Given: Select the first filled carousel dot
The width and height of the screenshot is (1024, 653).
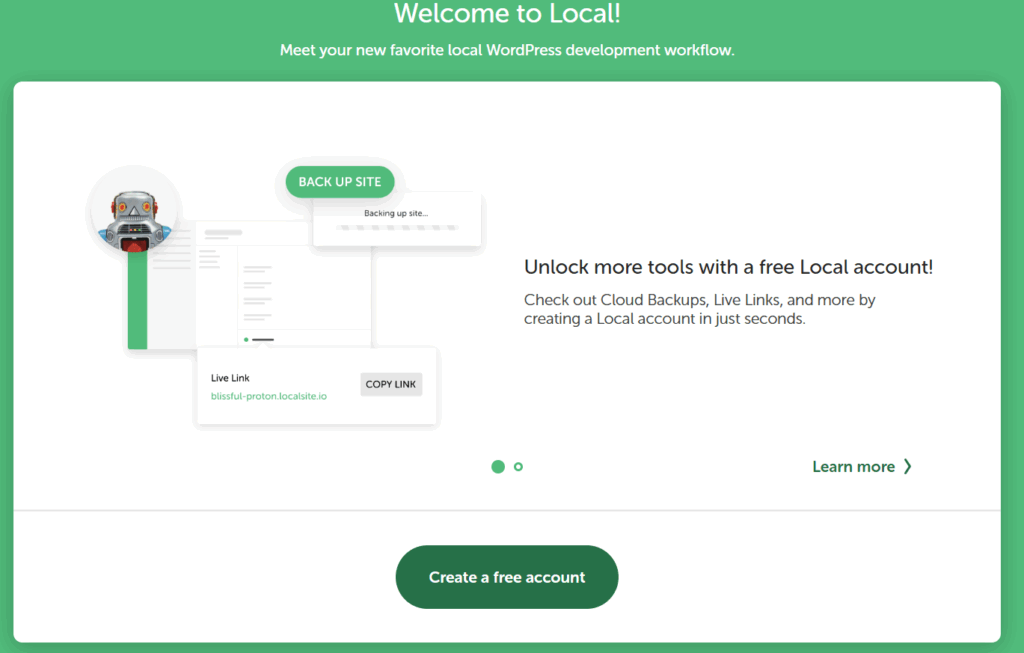Looking at the screenshot, I should click(498, 466).
